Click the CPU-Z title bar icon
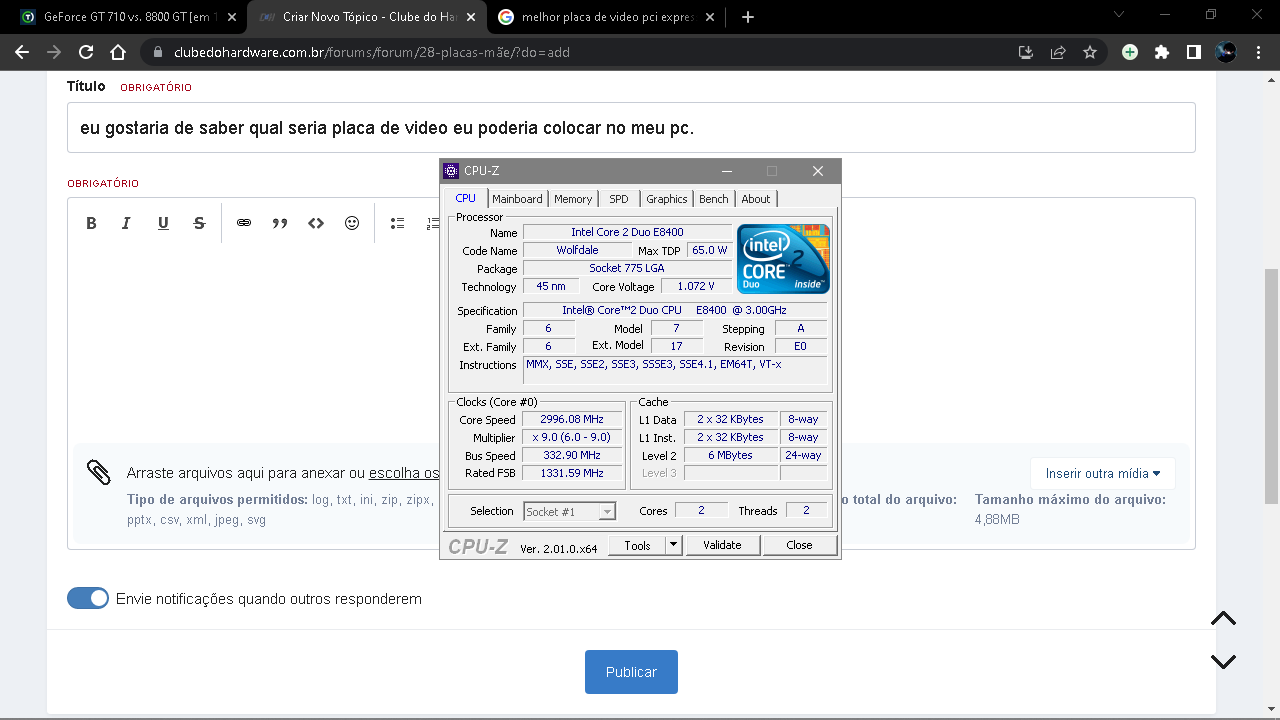Screen dimensions: 1280x720 452,171
